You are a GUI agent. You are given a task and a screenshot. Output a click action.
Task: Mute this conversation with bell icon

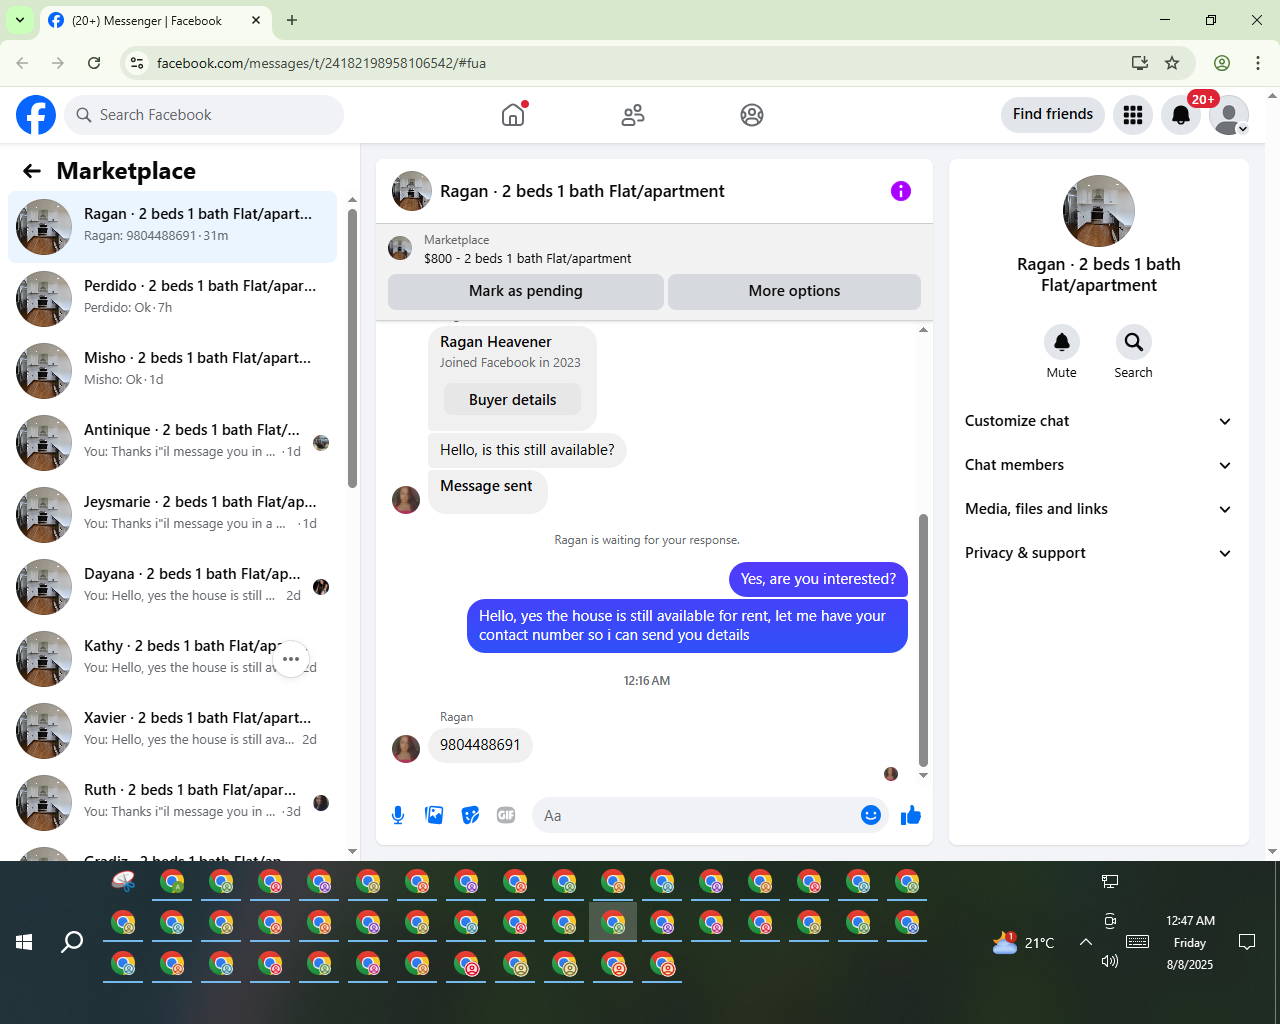coord(1062,342)
